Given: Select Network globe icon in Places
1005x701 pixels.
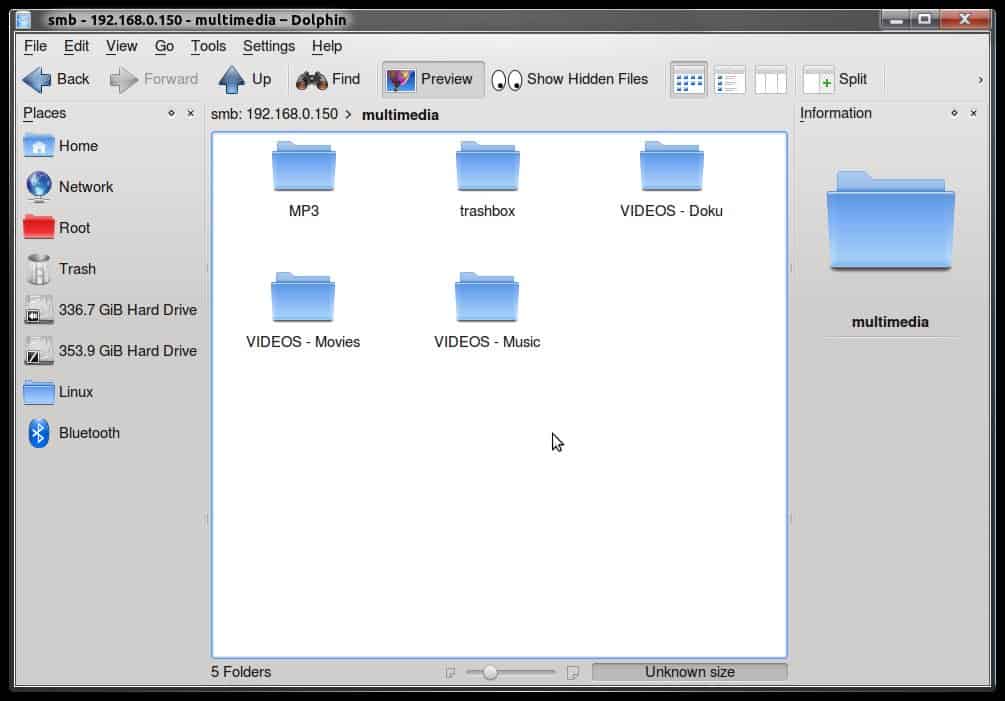Looking at the screenshot, I should click(x=38, y=186).
